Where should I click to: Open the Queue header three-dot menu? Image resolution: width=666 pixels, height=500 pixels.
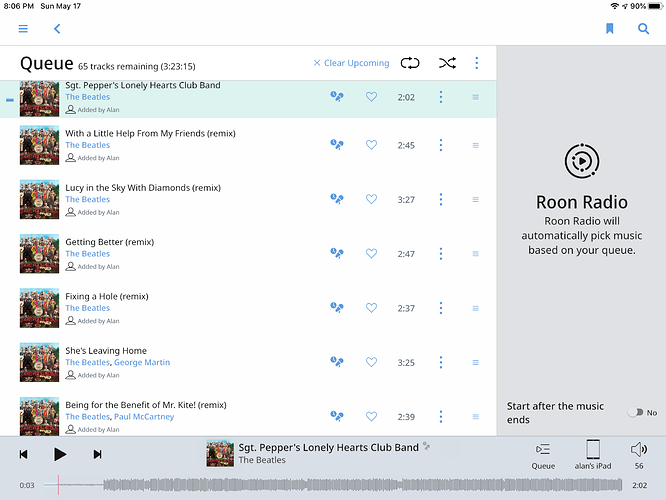[x=477, y=63]
